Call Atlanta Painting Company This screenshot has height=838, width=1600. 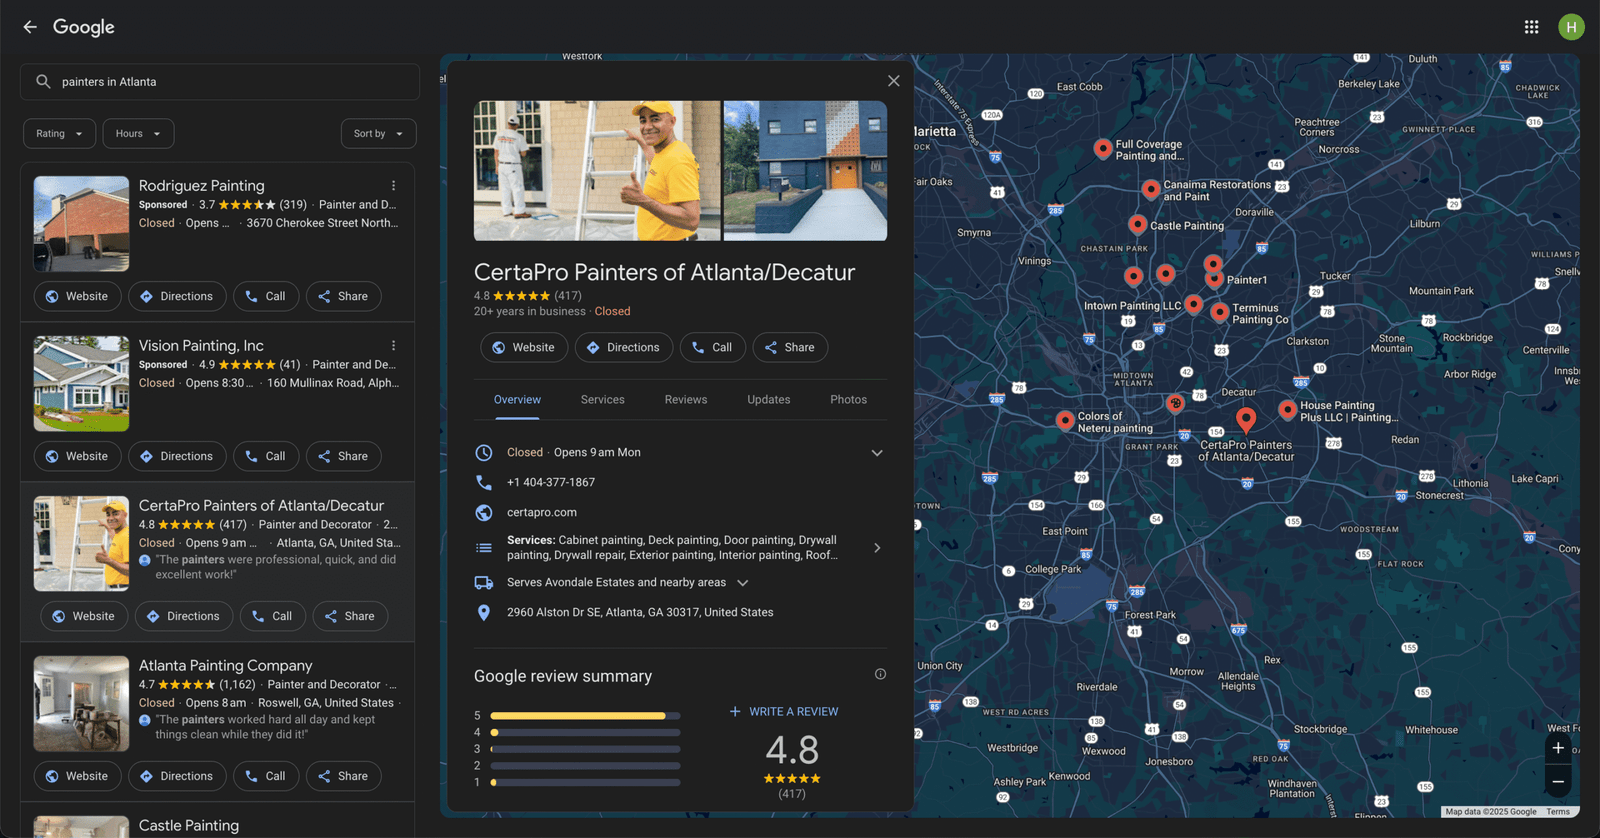266,777
